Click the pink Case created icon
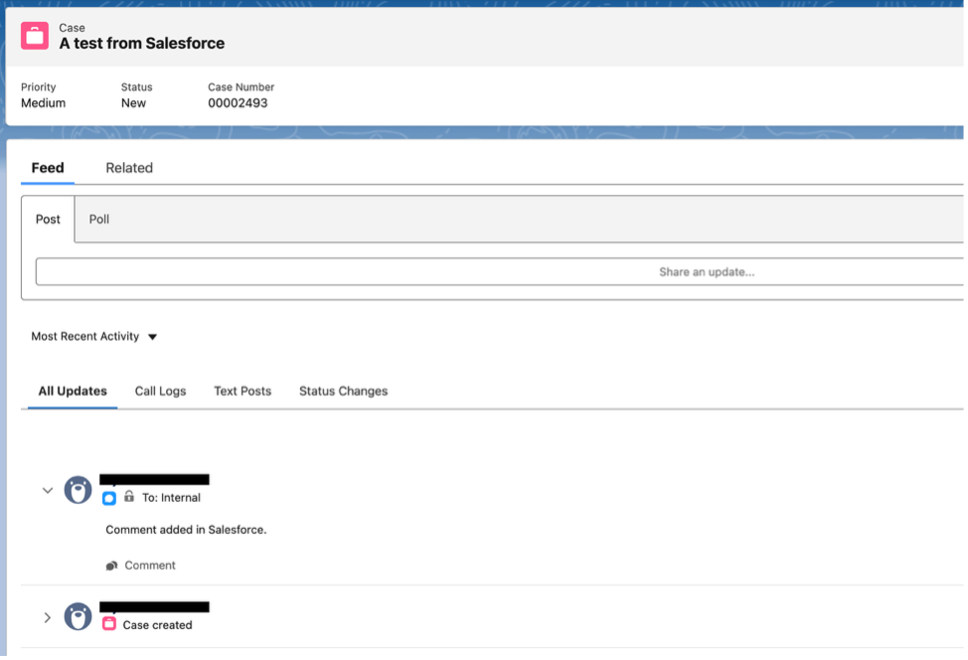The image size is (968, 660). point(110,624)
